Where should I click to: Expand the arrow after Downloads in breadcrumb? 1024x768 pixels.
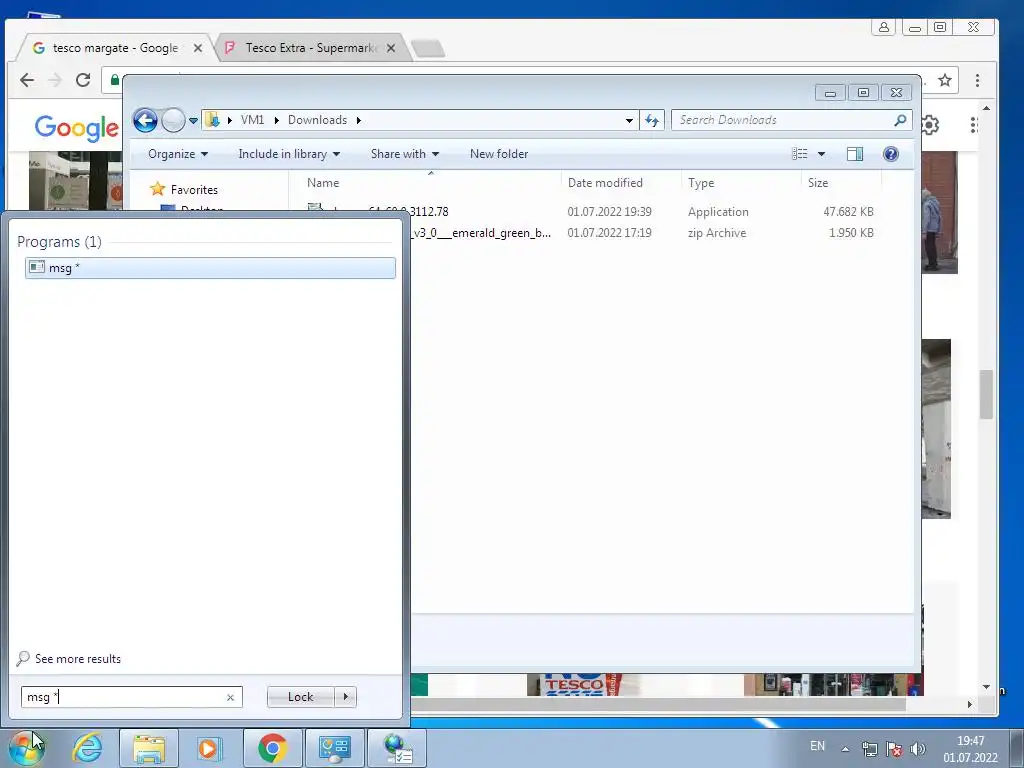(x=359, y=120)
